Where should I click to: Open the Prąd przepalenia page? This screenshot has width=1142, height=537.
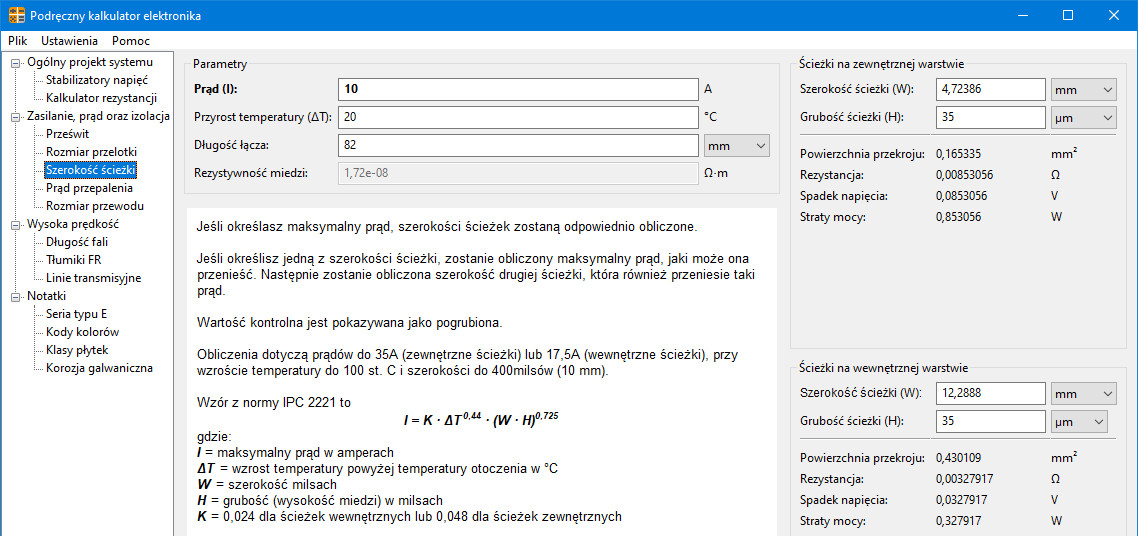pyautogui.click(x=89, y=188)
